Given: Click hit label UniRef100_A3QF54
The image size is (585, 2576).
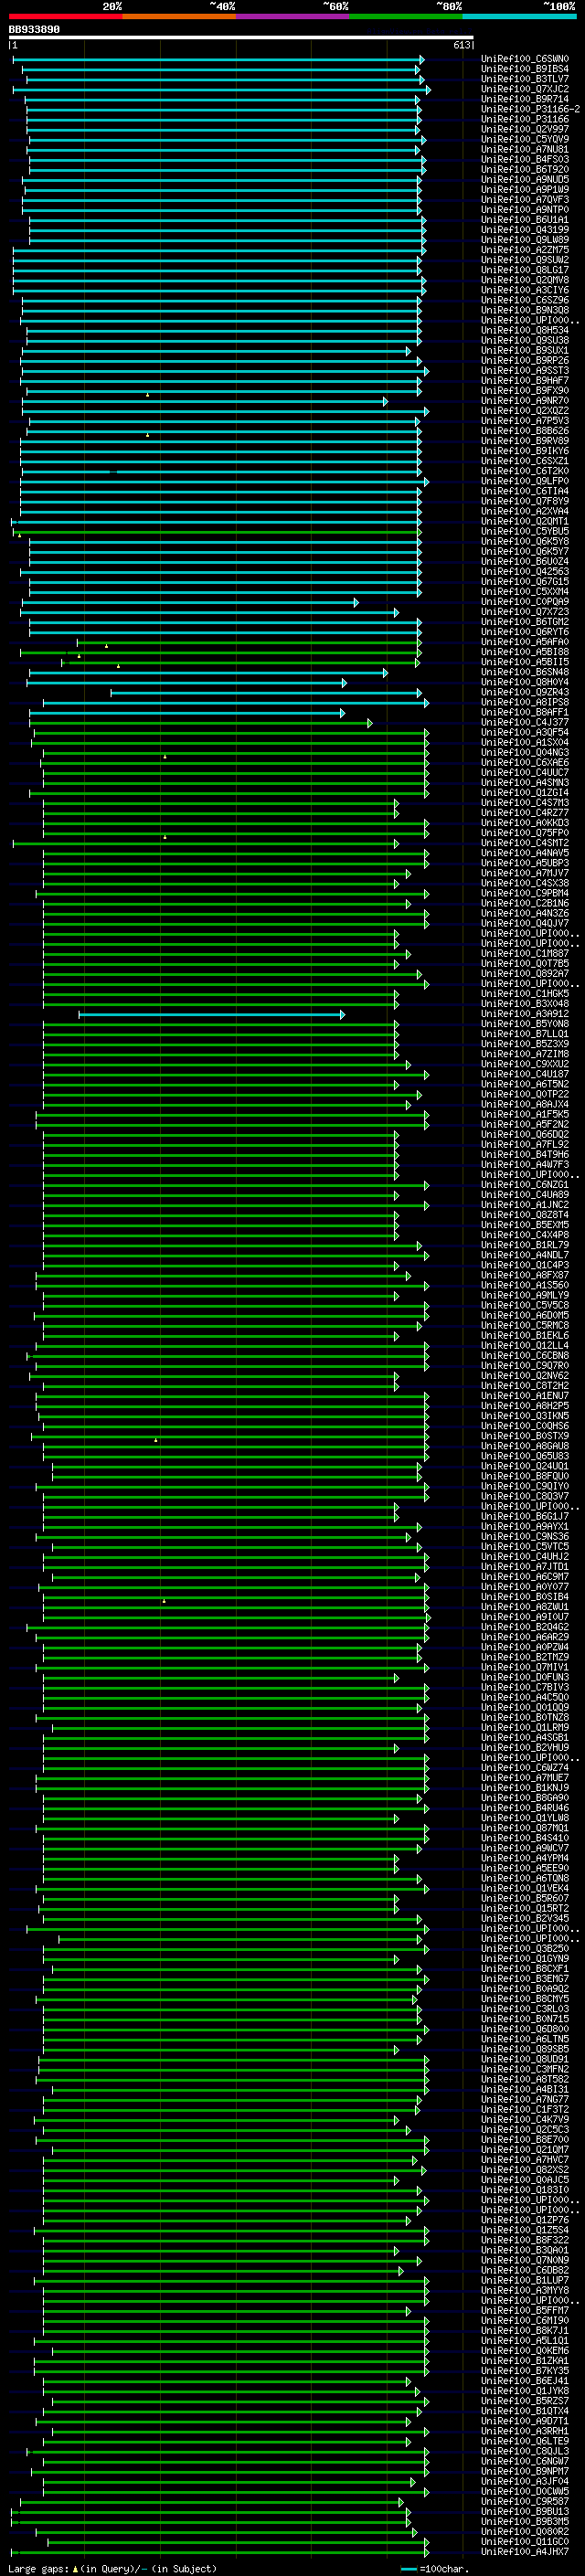Looking at the screenshot, I should (525, 732).
